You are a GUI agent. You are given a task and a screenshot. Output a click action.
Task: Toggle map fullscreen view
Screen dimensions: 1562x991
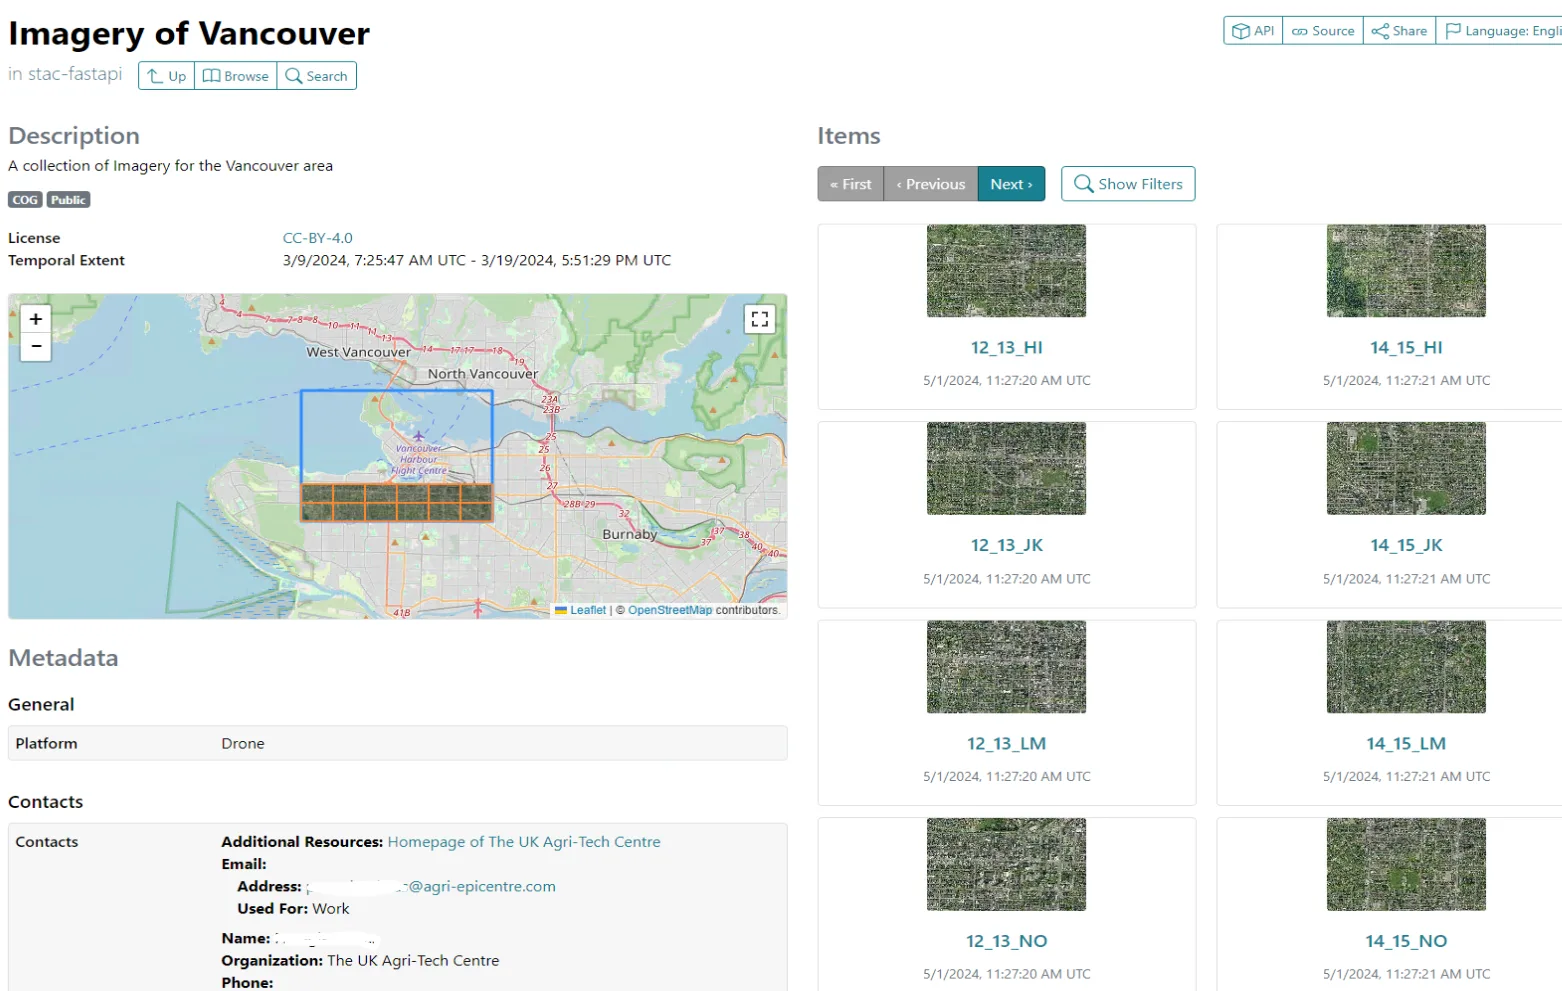pyautogui.click(x=760, y=319)
